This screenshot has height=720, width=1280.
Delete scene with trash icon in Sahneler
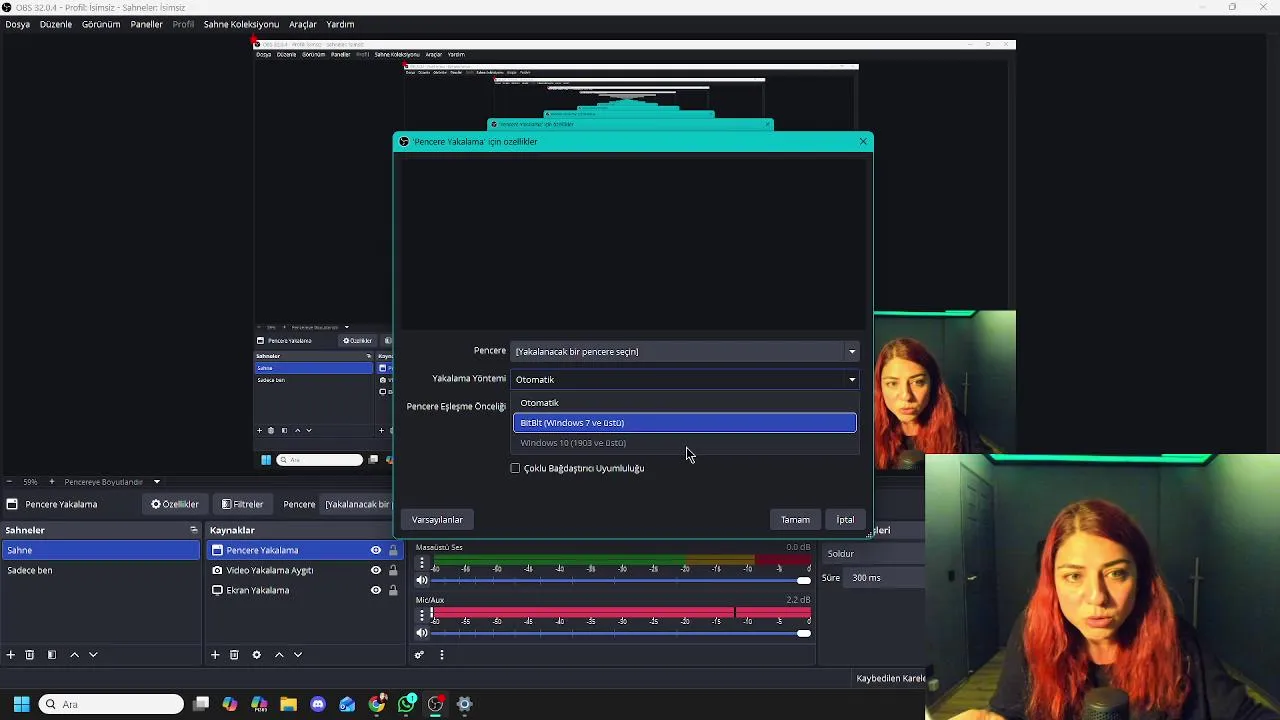[x=30, y=655]
